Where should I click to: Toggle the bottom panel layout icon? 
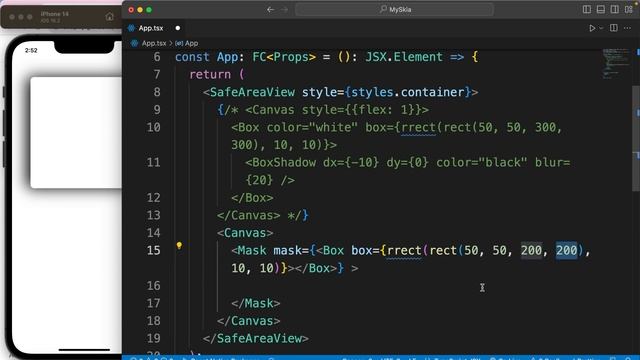(x=600, y=9)
